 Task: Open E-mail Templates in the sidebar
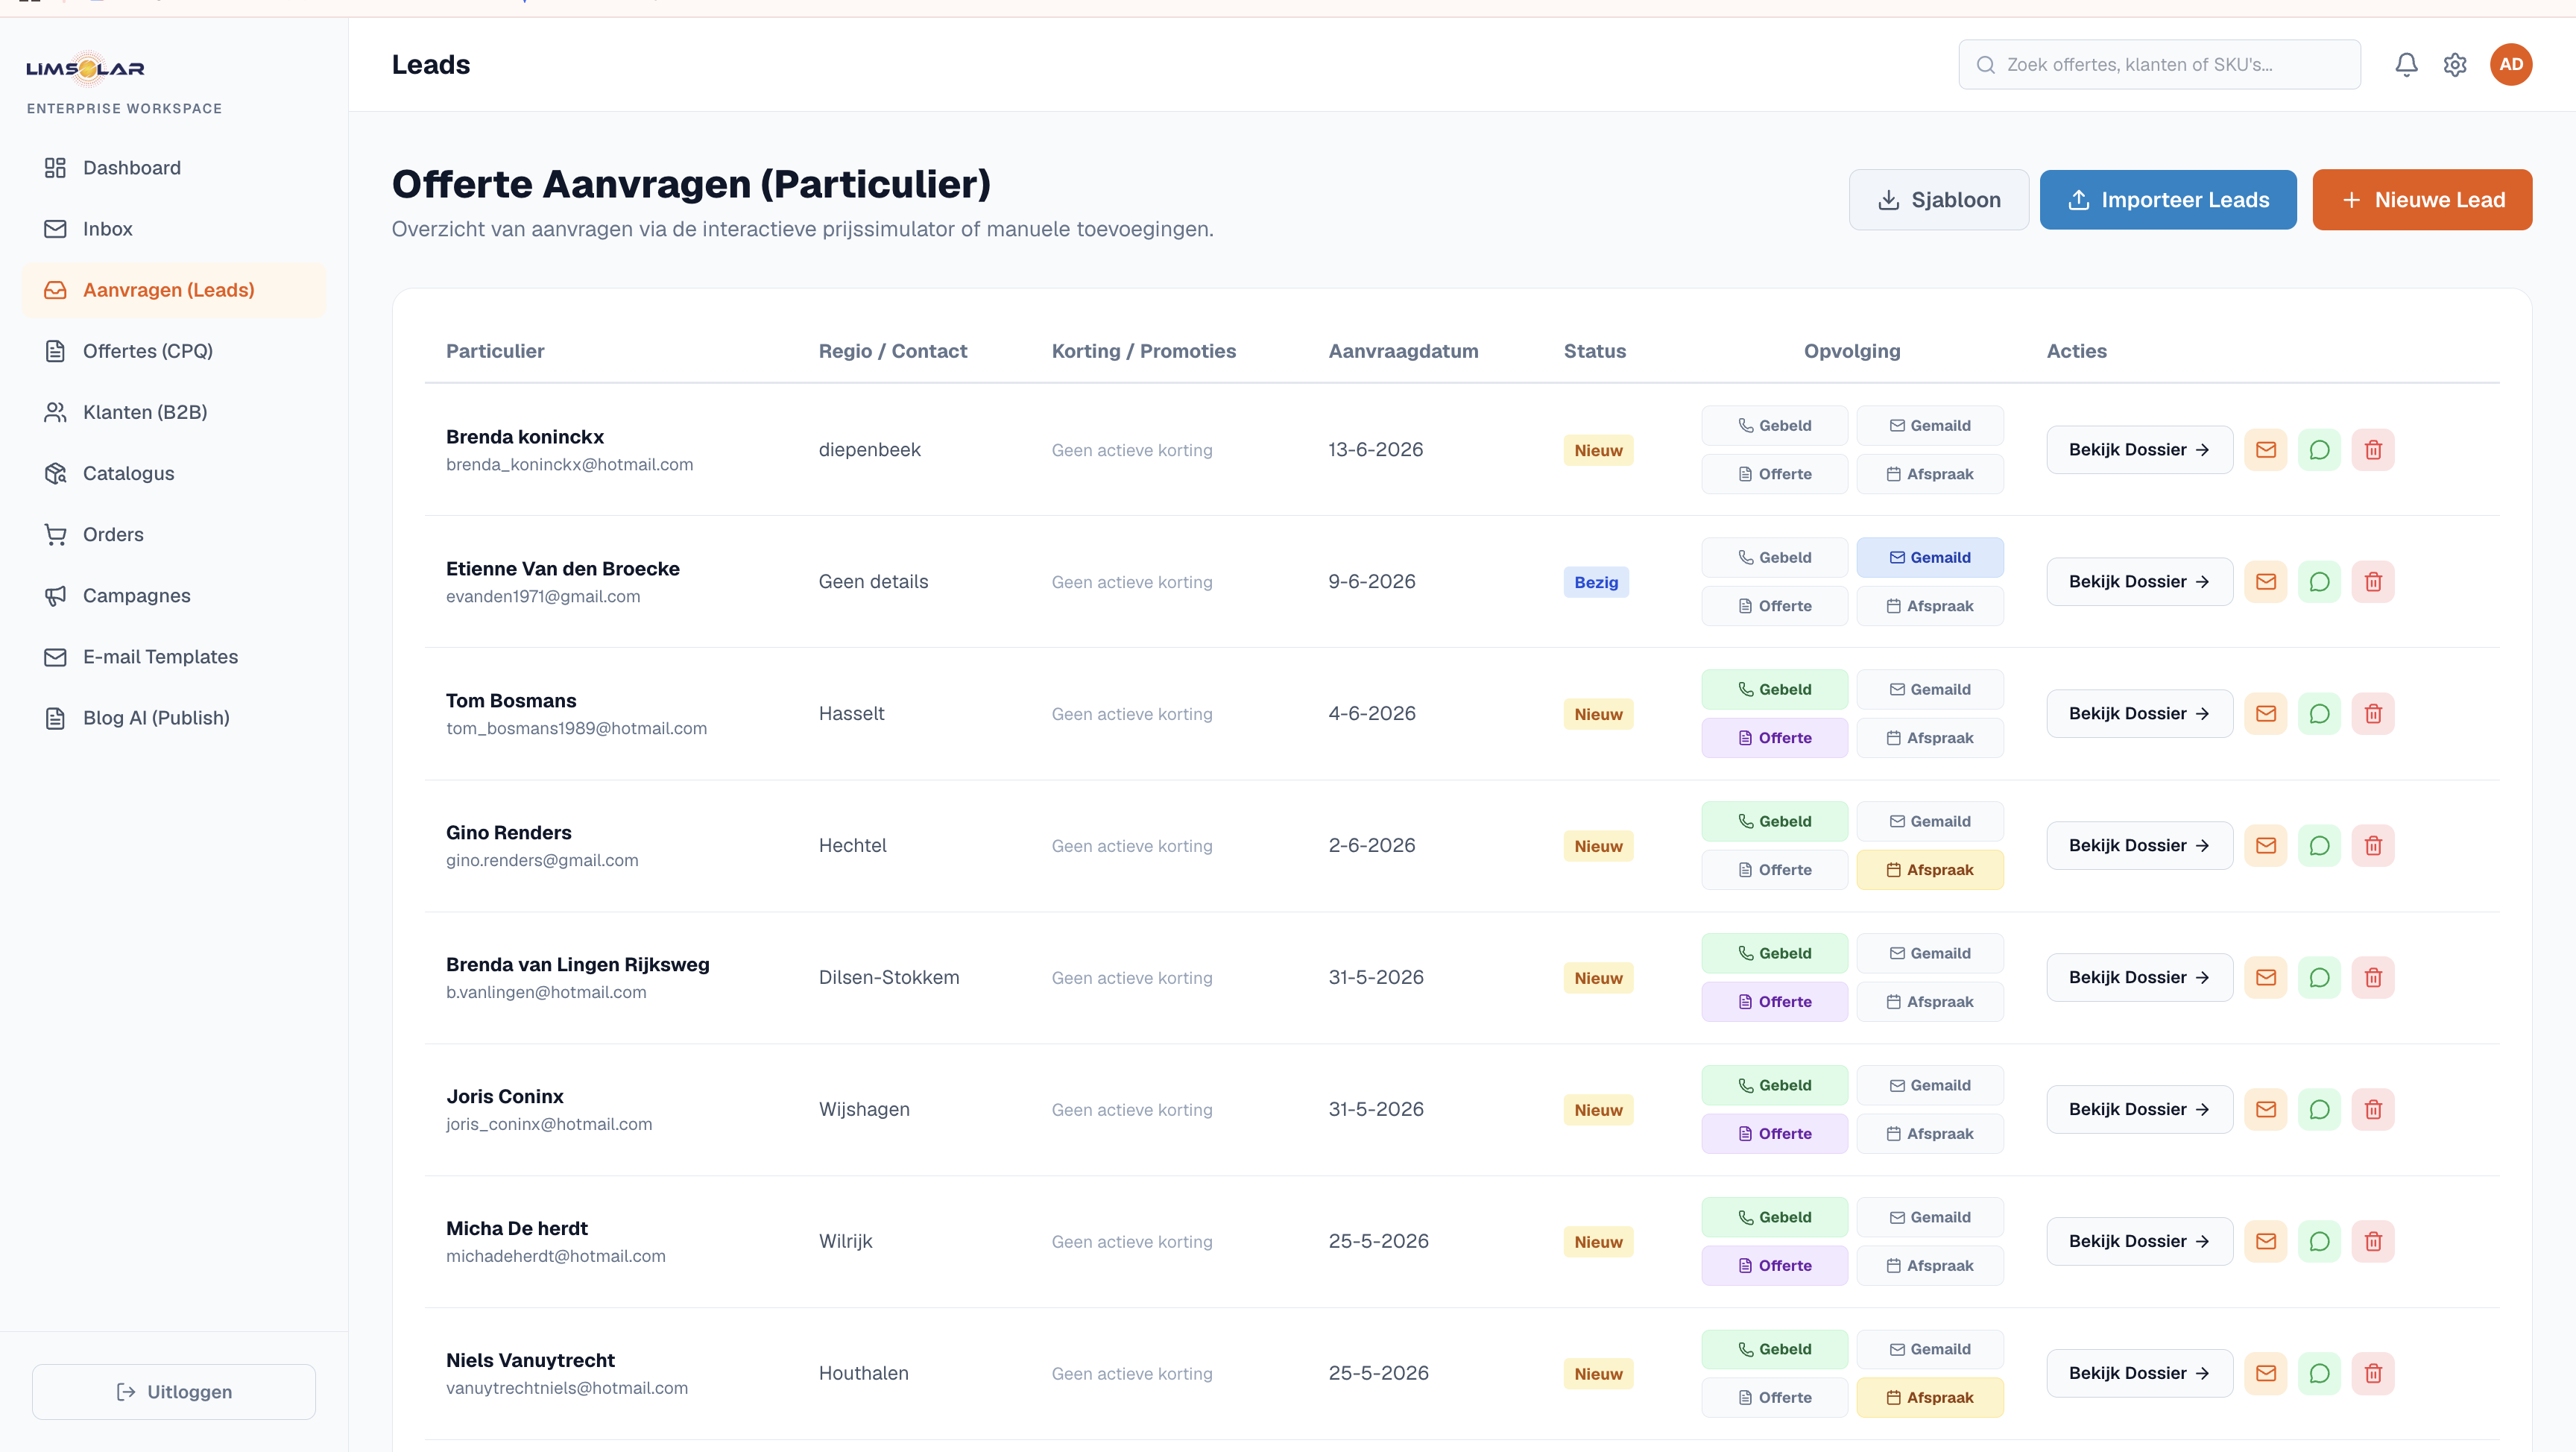pos(174,657)
